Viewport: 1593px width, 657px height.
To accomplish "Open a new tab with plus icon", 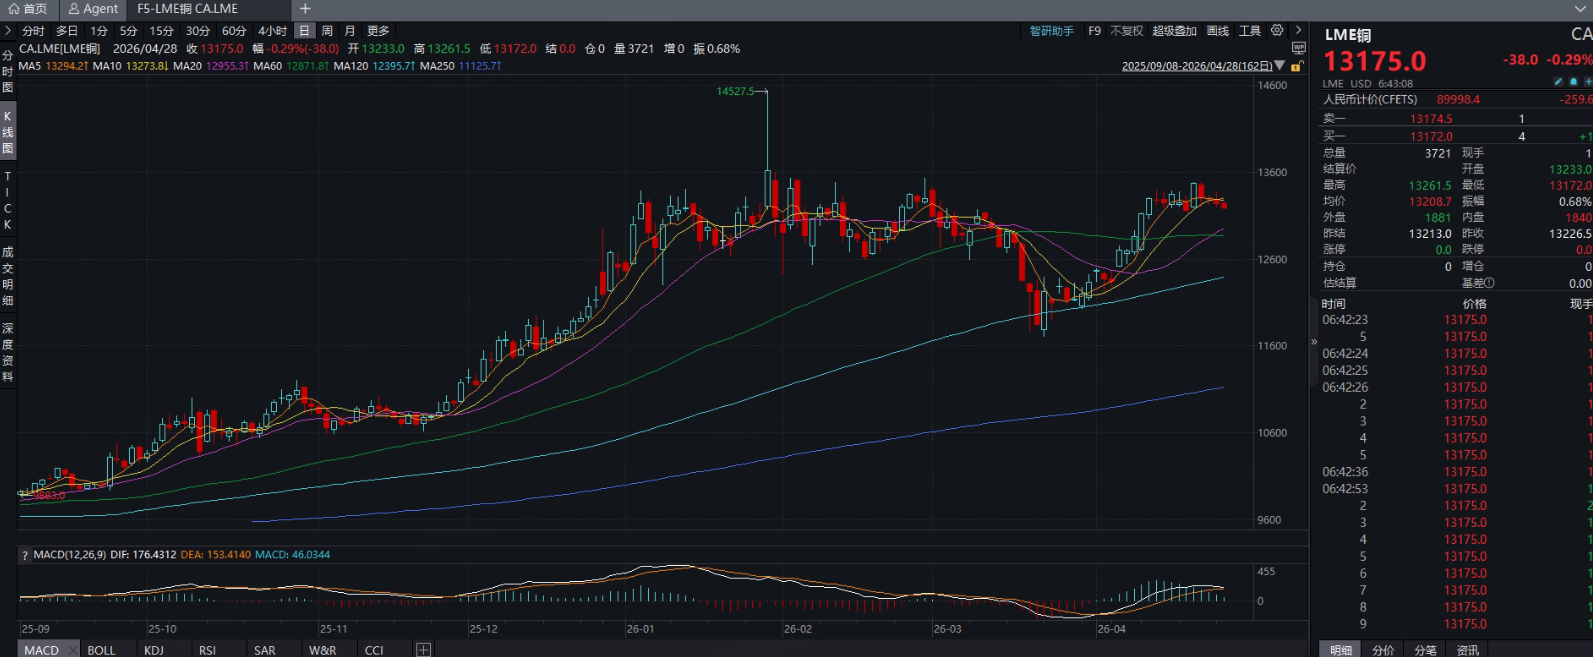I will click(305, 9).
